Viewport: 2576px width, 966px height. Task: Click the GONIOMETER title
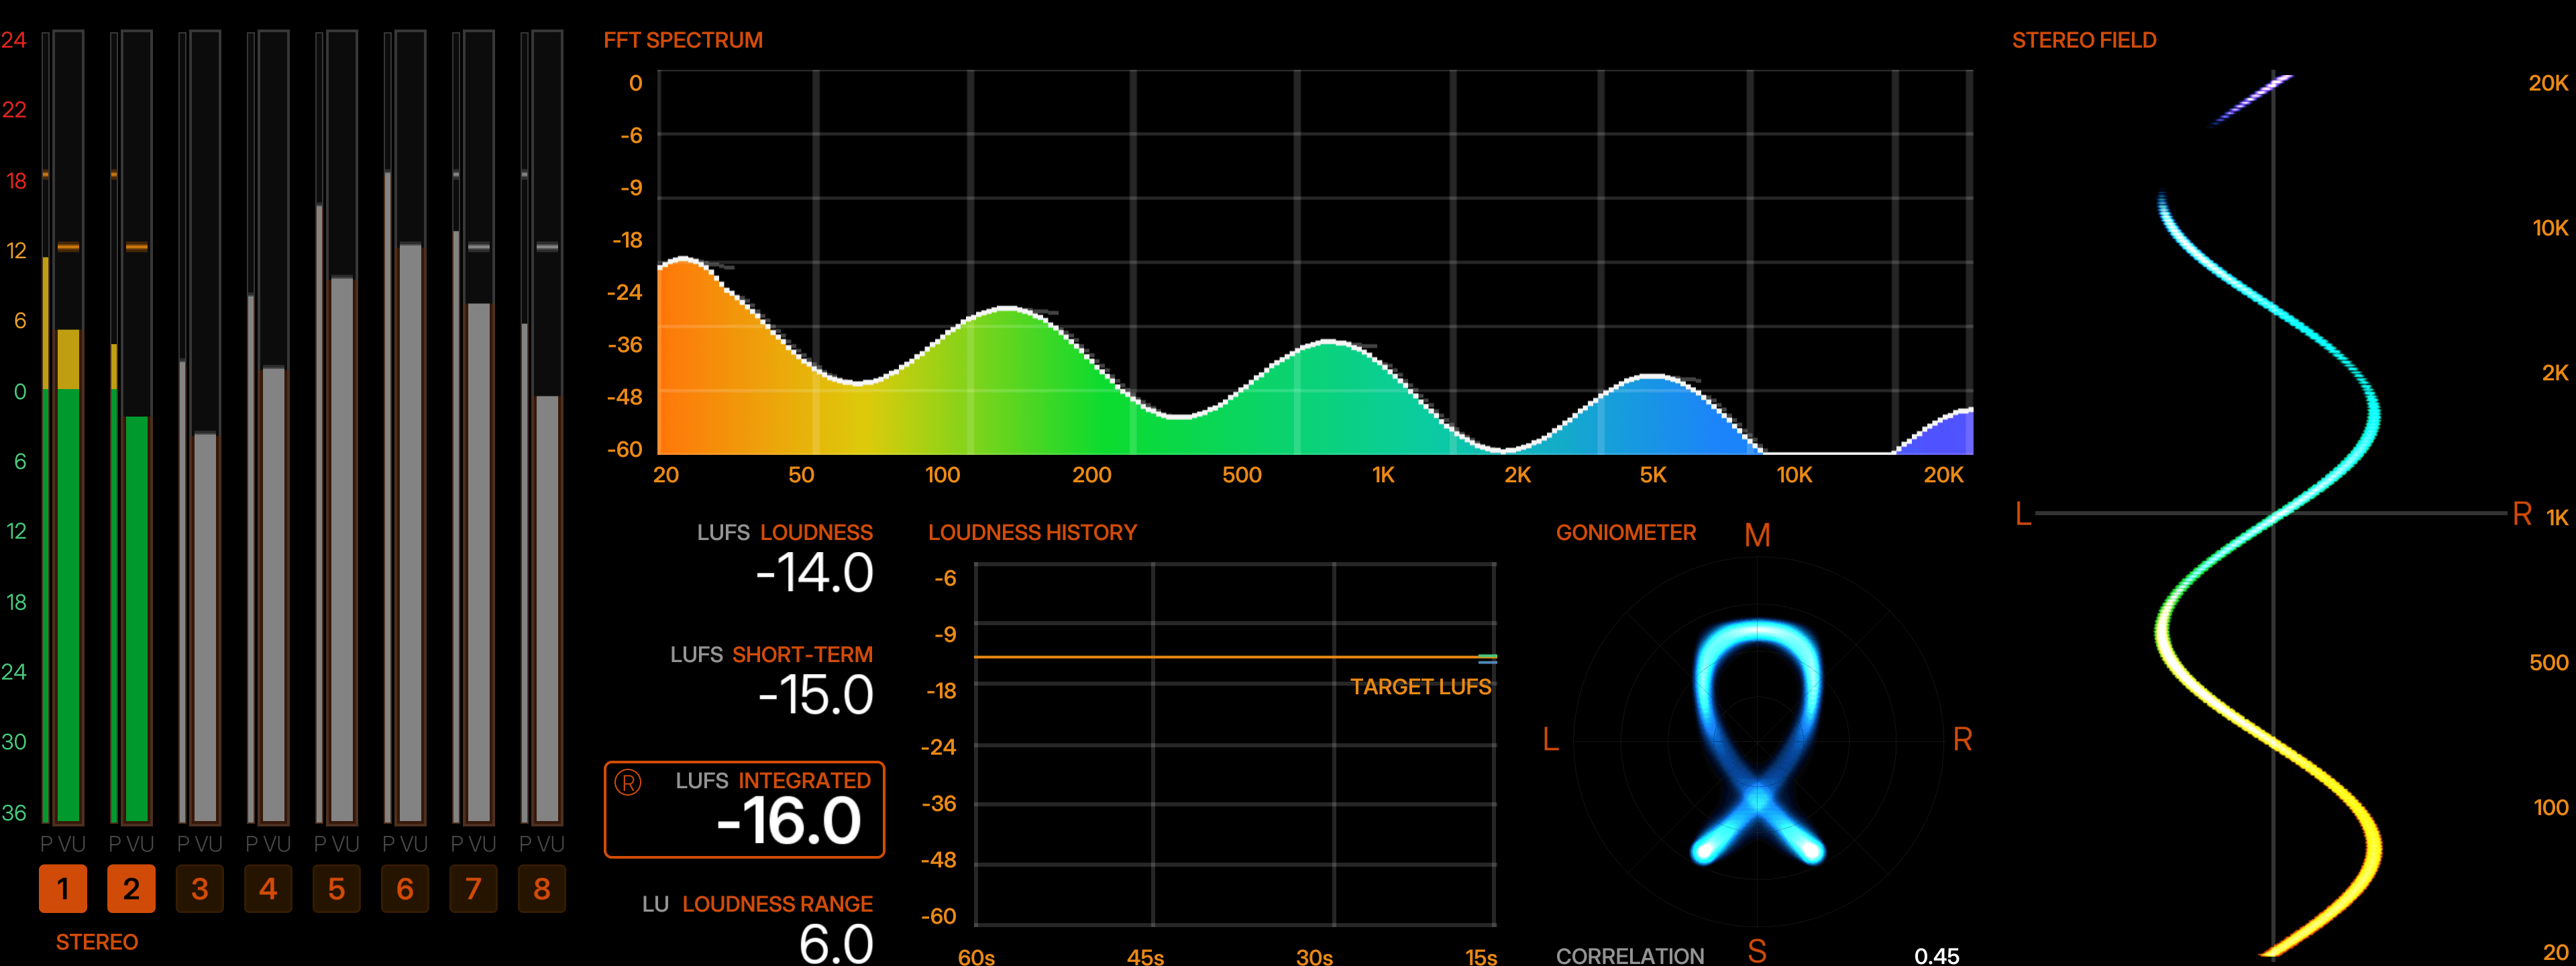1626,532
